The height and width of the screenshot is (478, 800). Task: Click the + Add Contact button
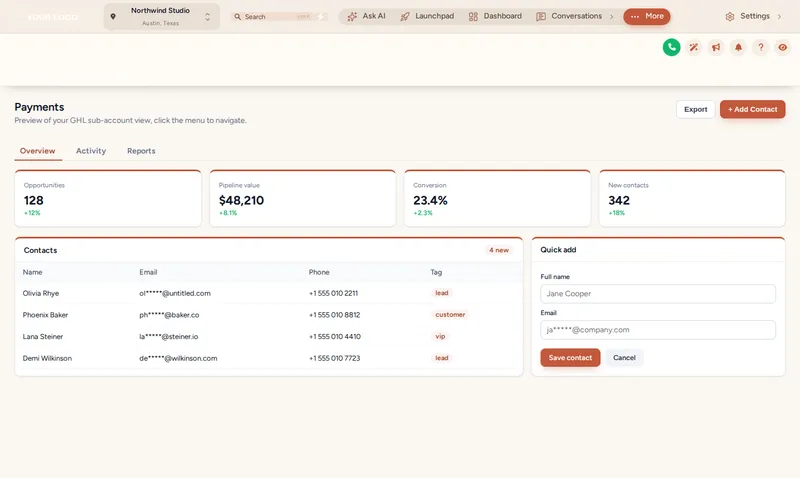tap(753, 109)
